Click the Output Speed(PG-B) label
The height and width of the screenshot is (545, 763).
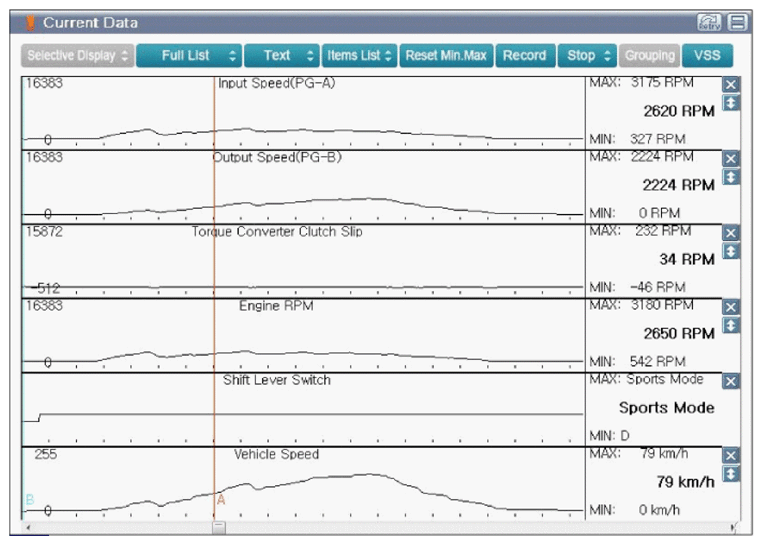click(x=277, y=157)
